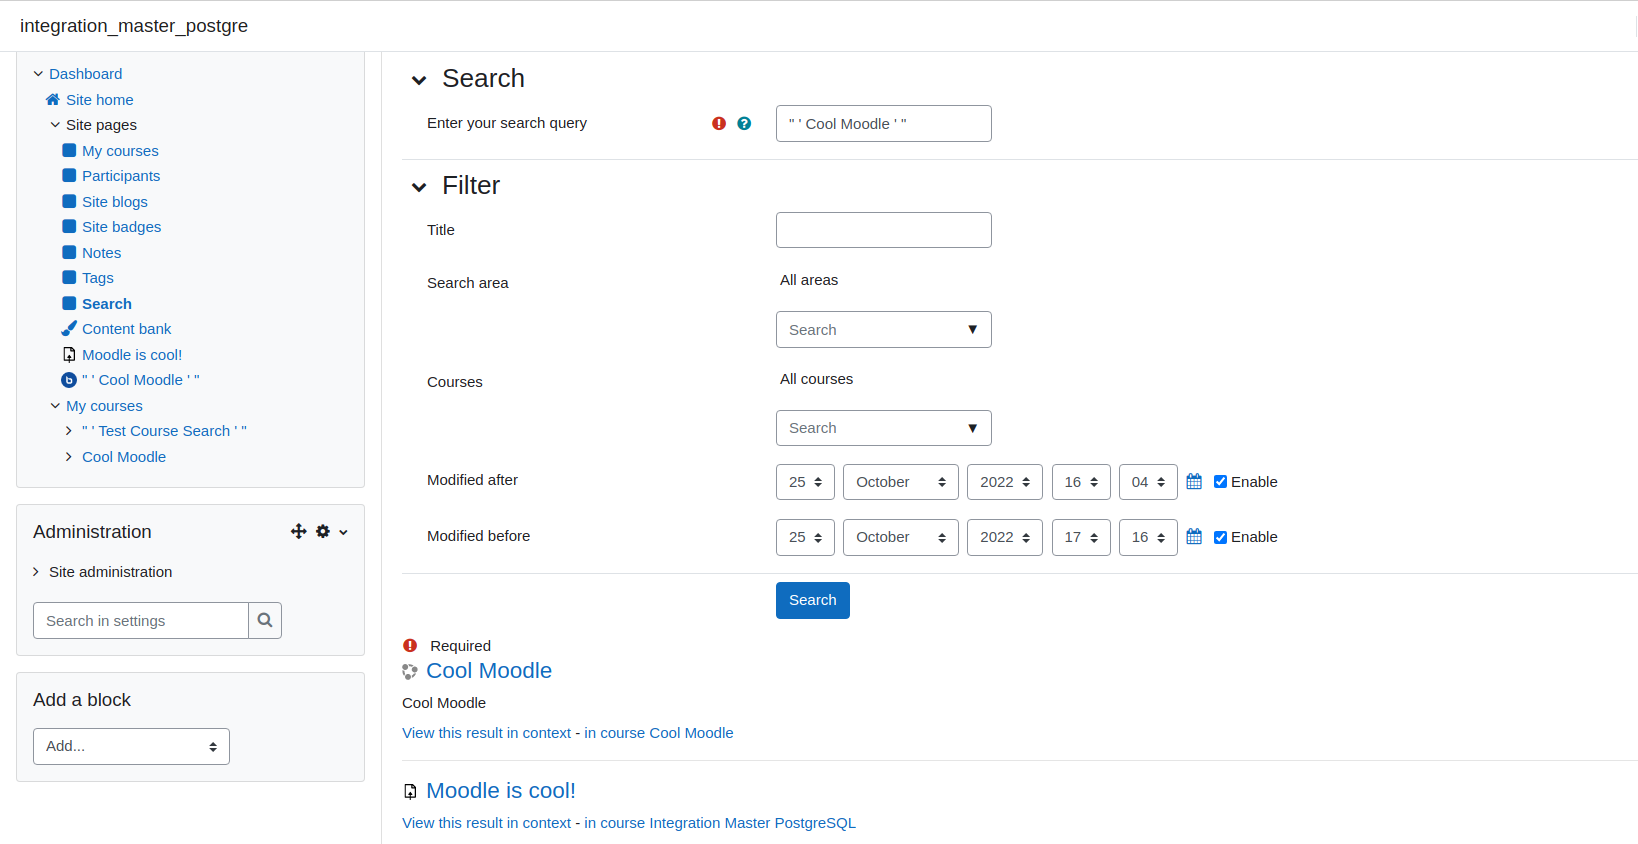Open Modified before hour dropdown
This screenshot has height=844, width=1638.
pos(1081,537)
